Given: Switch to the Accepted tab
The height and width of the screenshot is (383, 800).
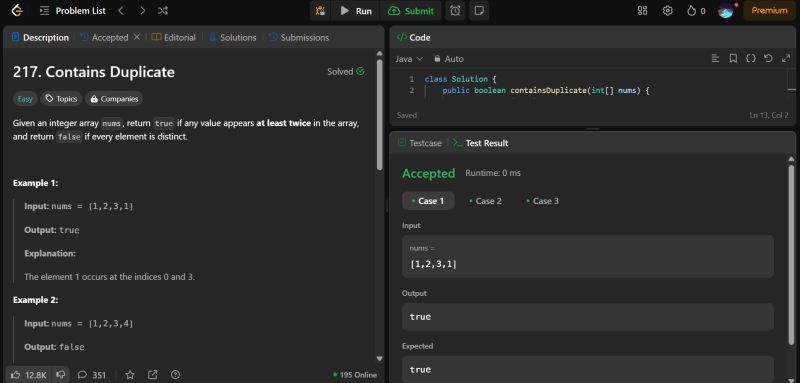Looking at the screenshot, I should (x=105, y=38).
